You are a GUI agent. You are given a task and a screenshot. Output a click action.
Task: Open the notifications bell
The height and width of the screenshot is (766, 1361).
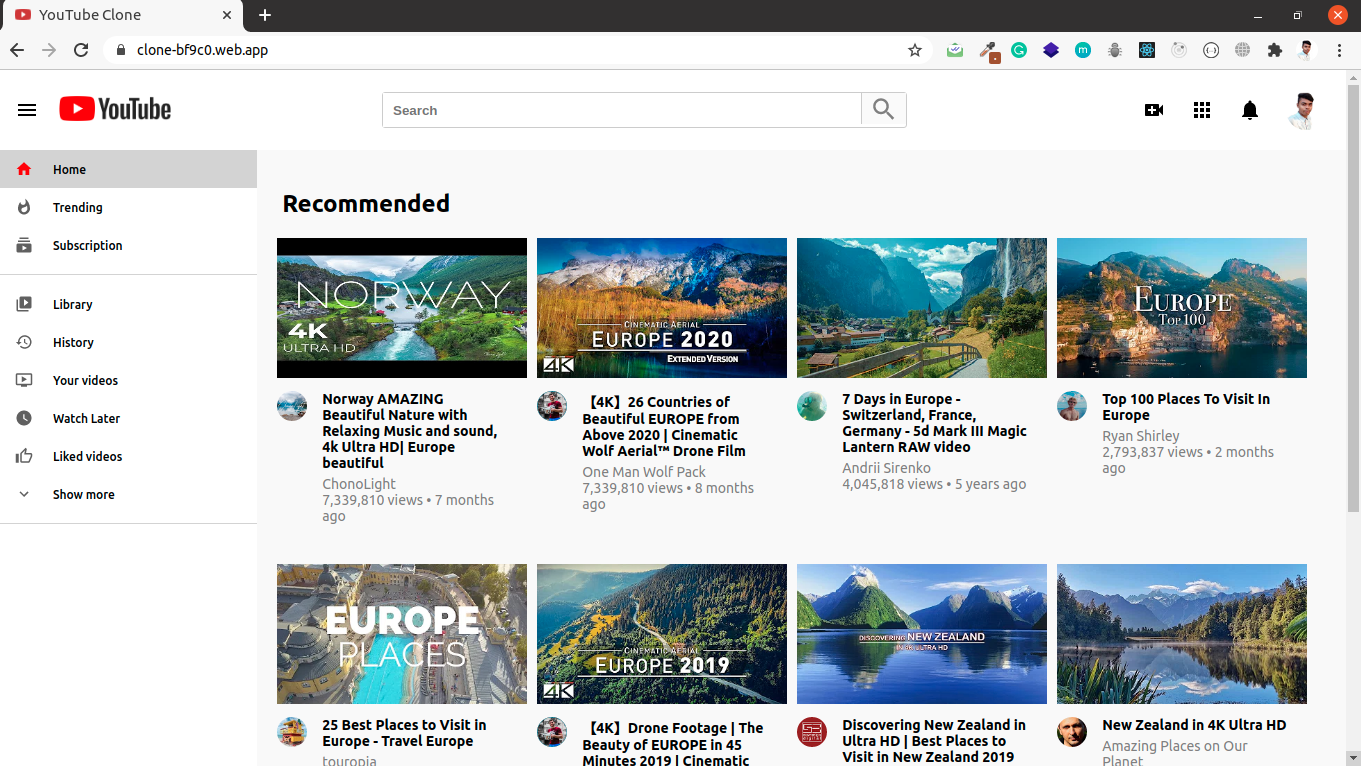point(1250,110)
